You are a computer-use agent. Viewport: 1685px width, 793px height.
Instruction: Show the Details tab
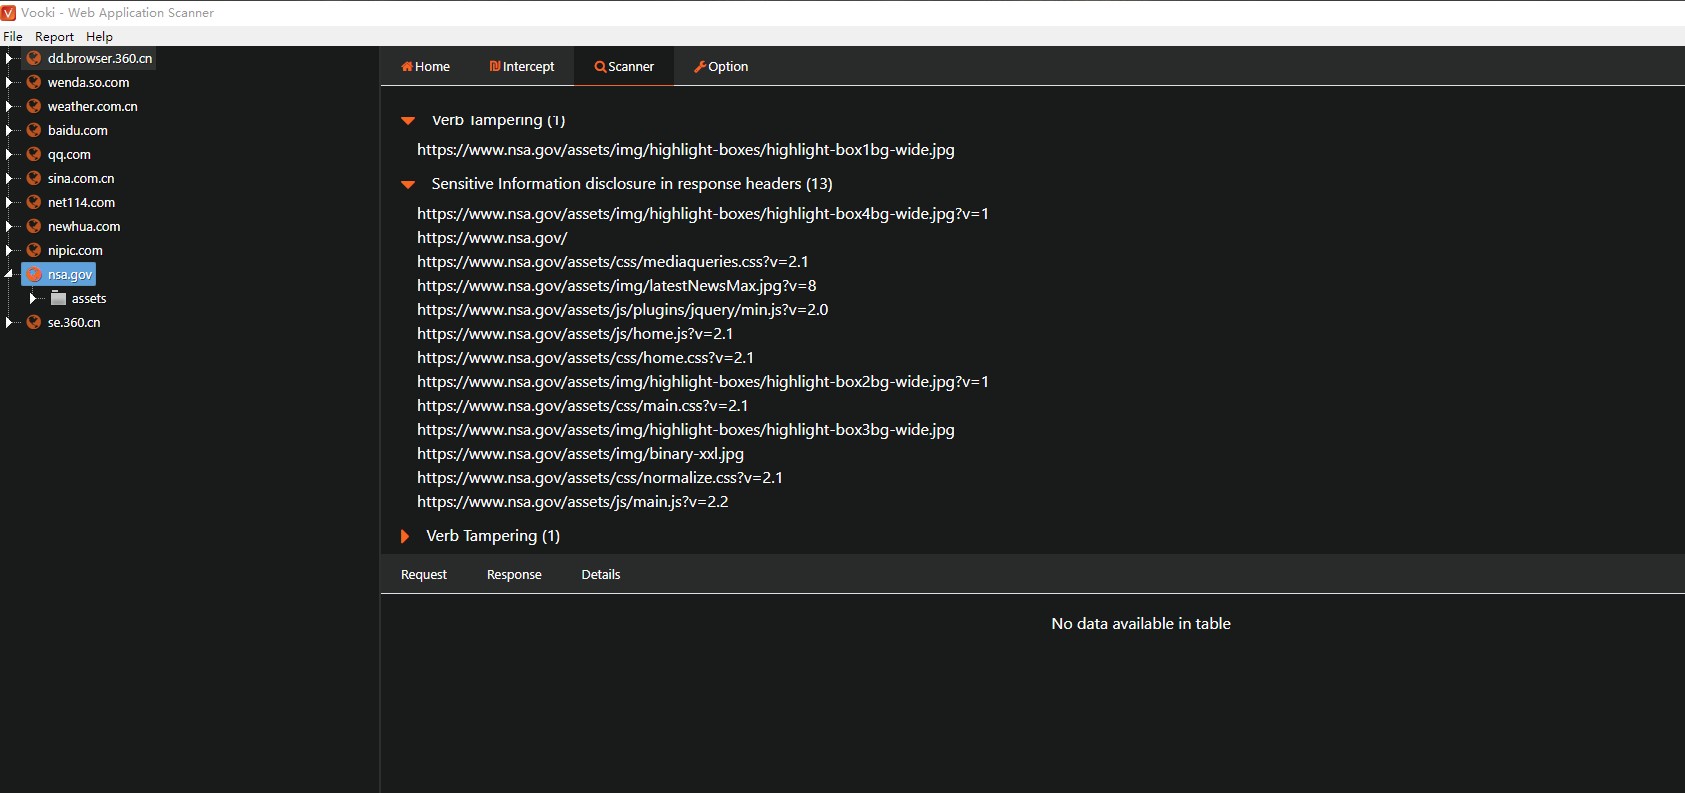(x=601, y=574)
